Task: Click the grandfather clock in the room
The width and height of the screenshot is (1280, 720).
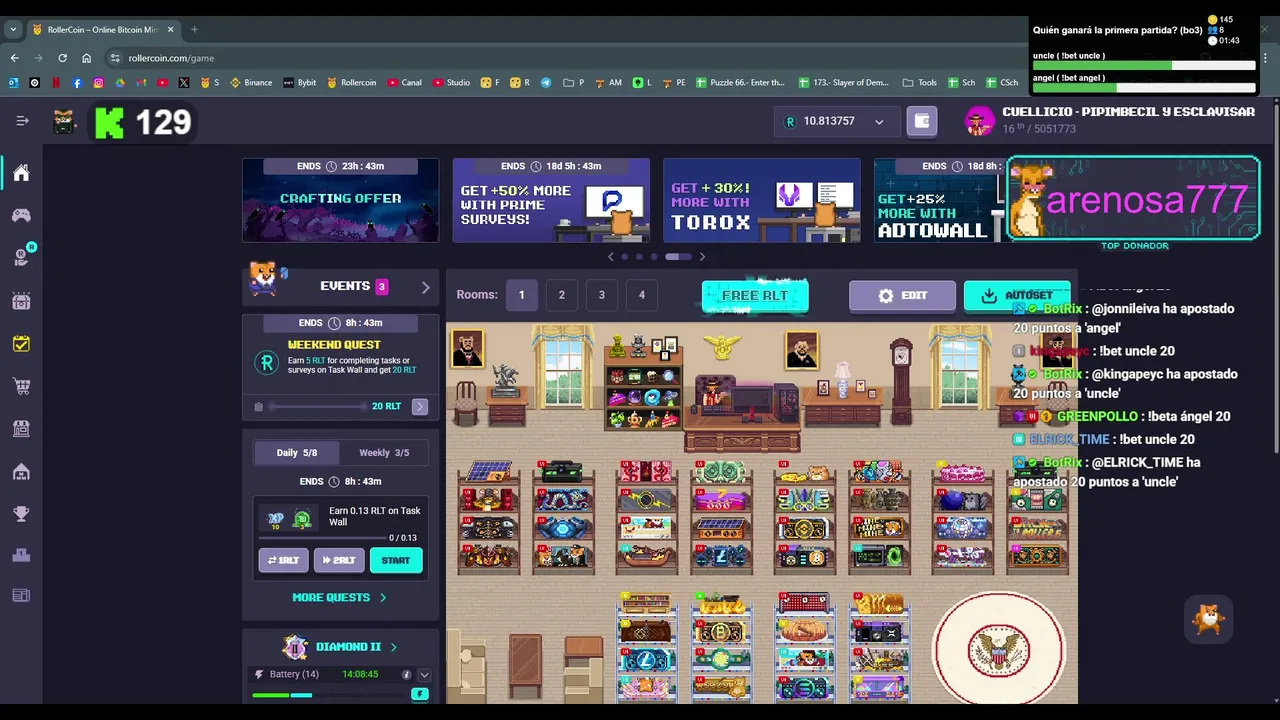Action: (x=901, y=380)
